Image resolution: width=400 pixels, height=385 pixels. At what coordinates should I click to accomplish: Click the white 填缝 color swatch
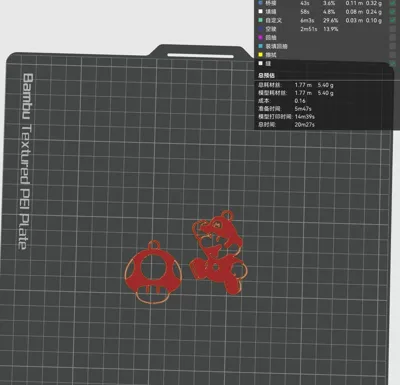point(261,12)
